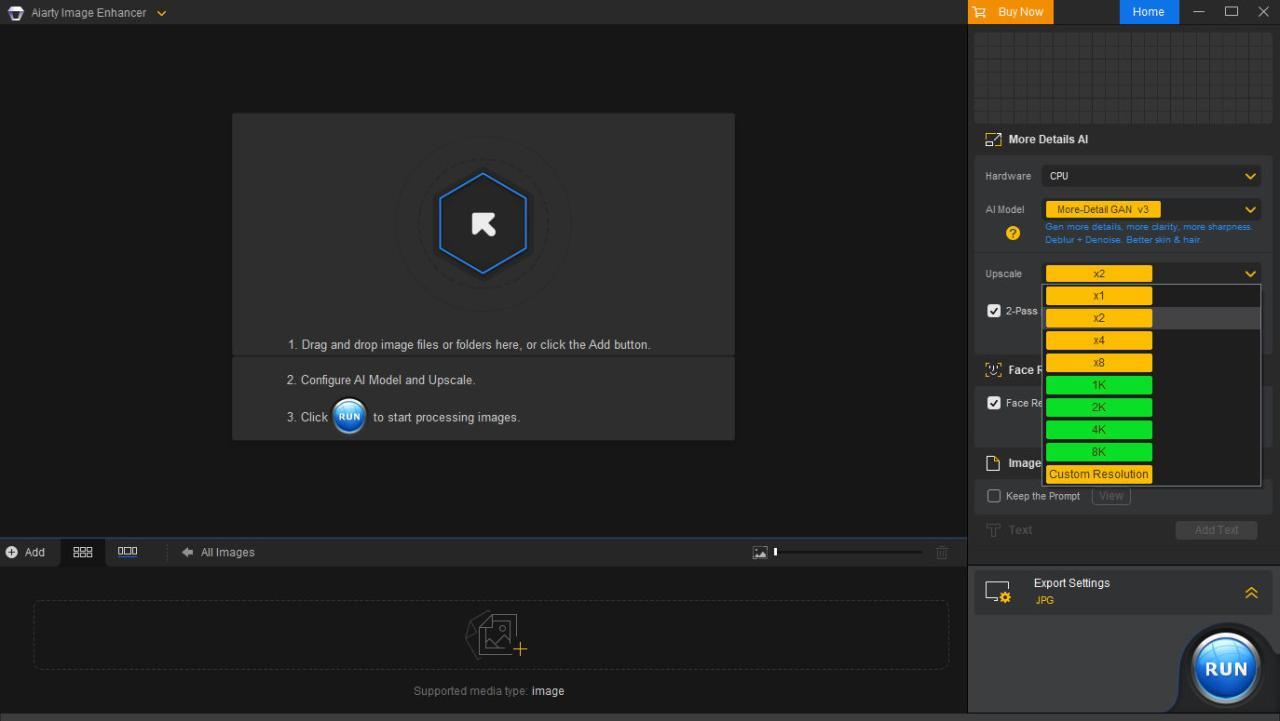Choose the 4K upscale option

click(1099, 430)
